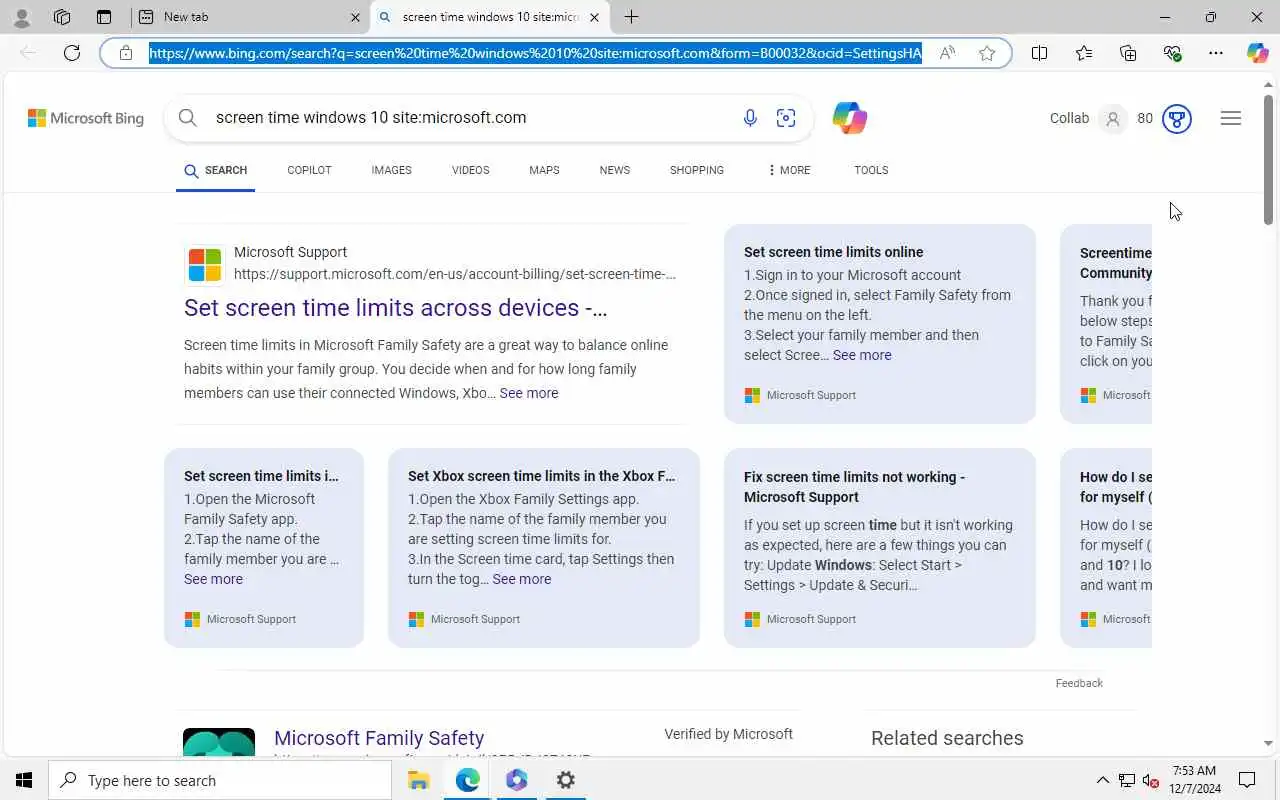Open the Favorites list icon

1084,53
